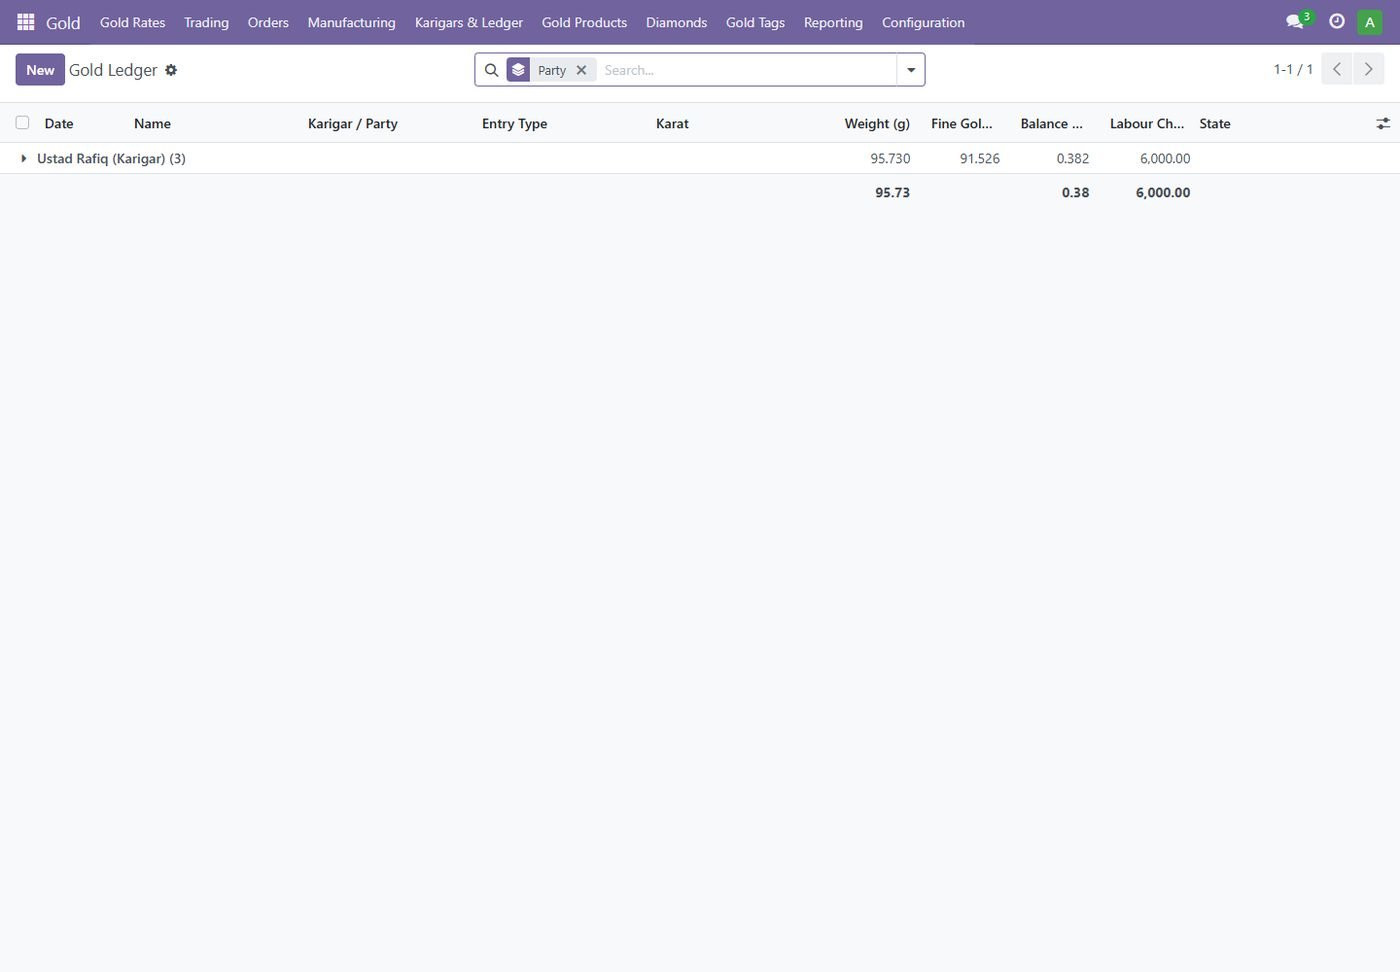This screenshot has height=972, width=1400.
Task: Open Gold Ledger actions gear menu
Action: pyautogui.click(x=171, y=70)
